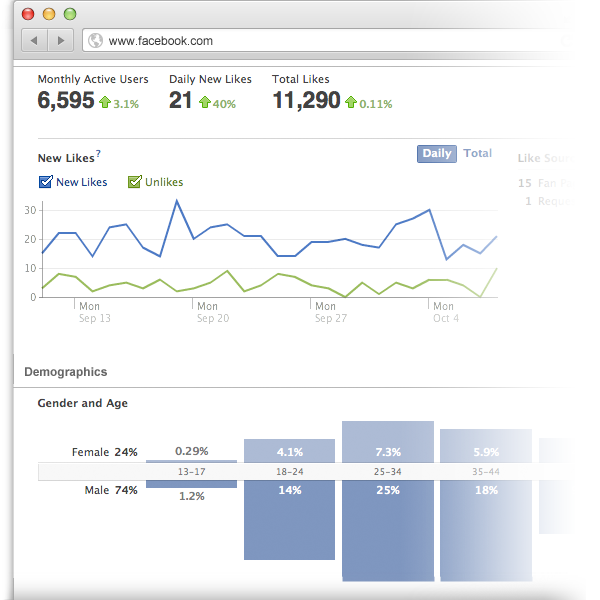Image resolution: width=600 pixels, height=600 pixels.
Task: Click the female 13-17 value 0.29%
Action: (191, 451)
